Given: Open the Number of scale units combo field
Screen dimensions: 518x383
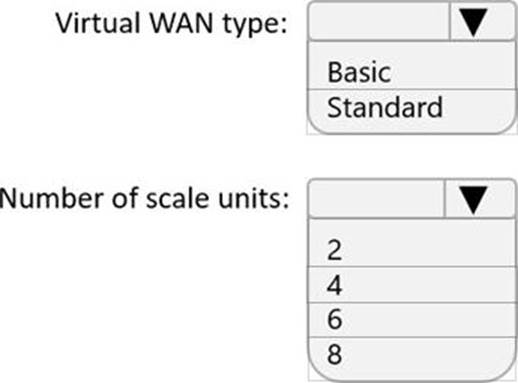Looking at the screenshot, I should (412, 199).
